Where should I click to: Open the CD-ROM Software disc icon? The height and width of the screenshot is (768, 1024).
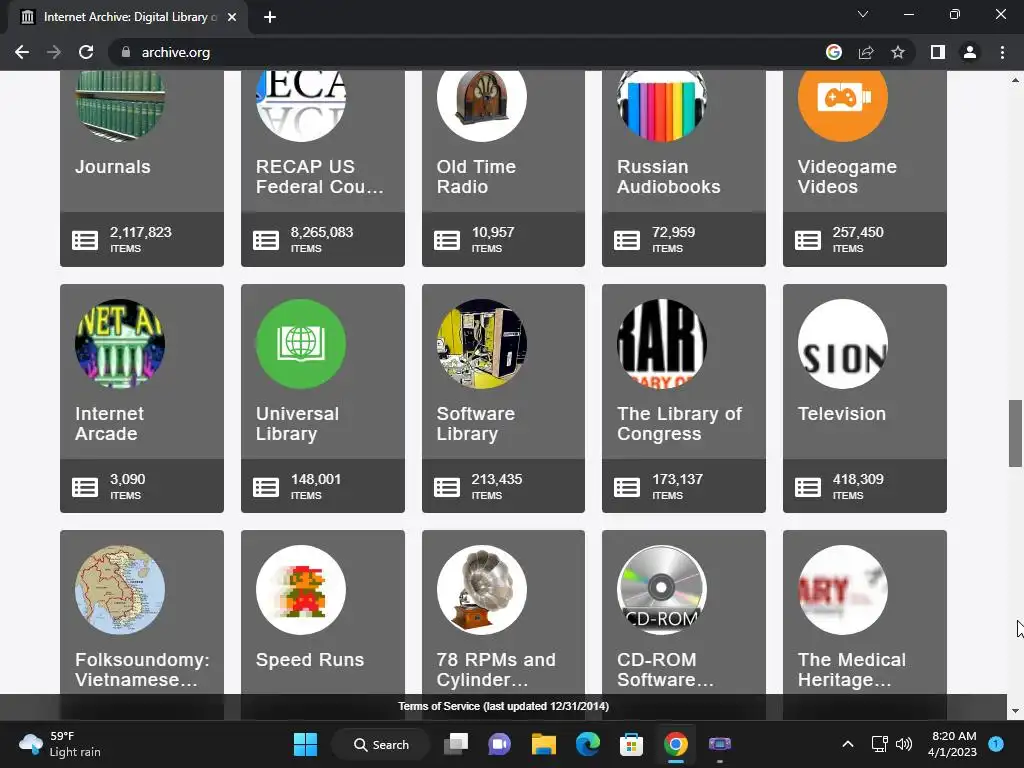(662, 590)
